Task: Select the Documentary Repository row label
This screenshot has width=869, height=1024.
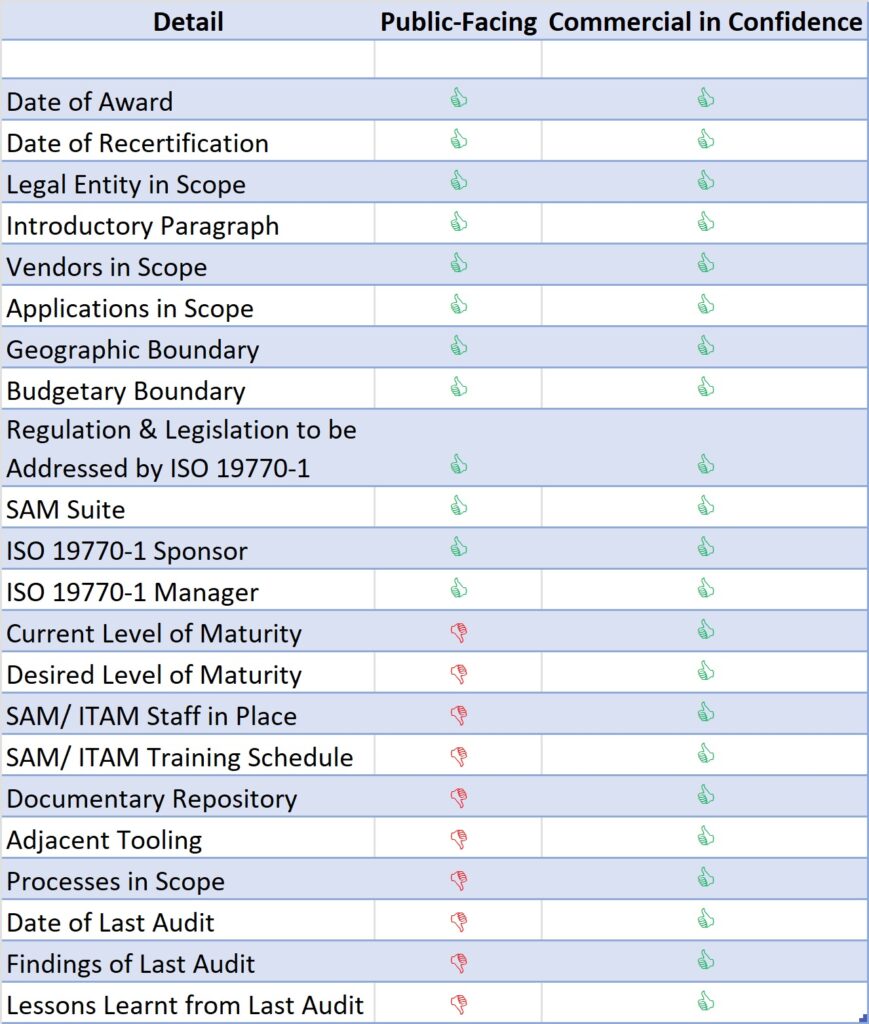Action: [152, 799]
